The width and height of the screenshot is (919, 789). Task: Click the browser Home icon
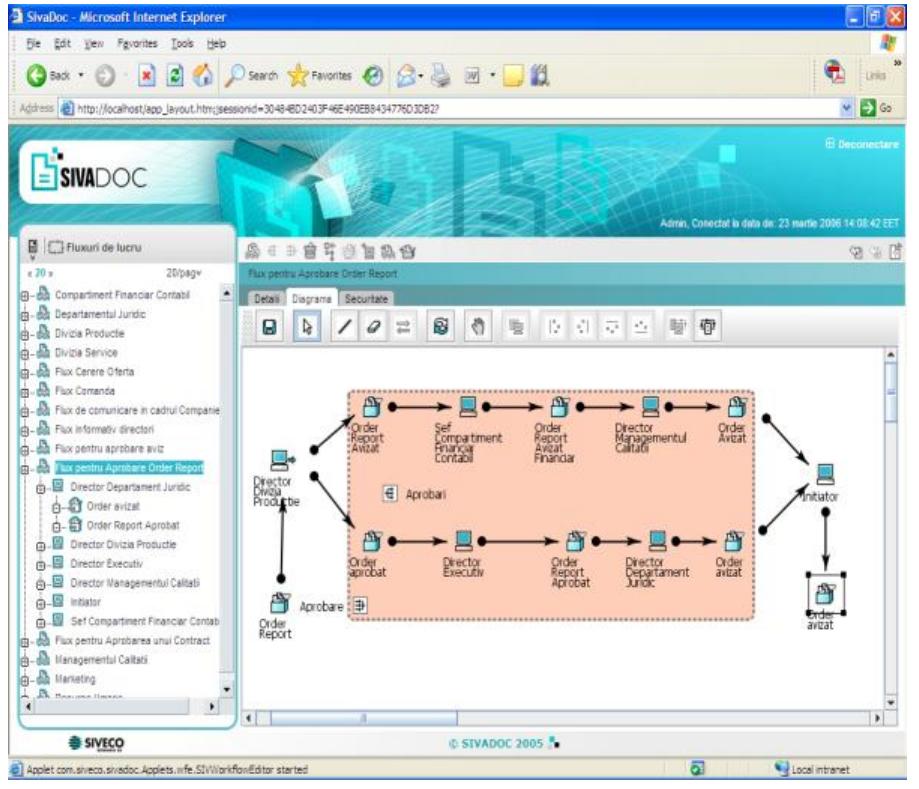(203, 76)
